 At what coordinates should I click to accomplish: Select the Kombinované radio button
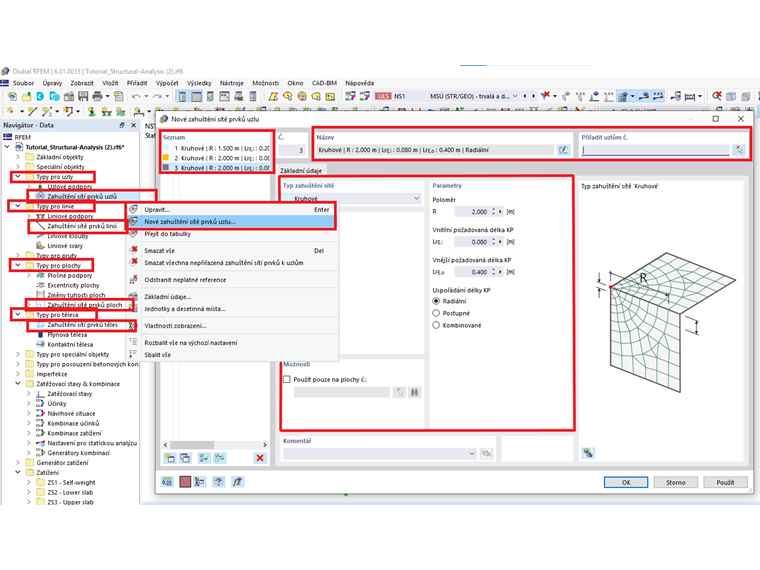[436, 325]
